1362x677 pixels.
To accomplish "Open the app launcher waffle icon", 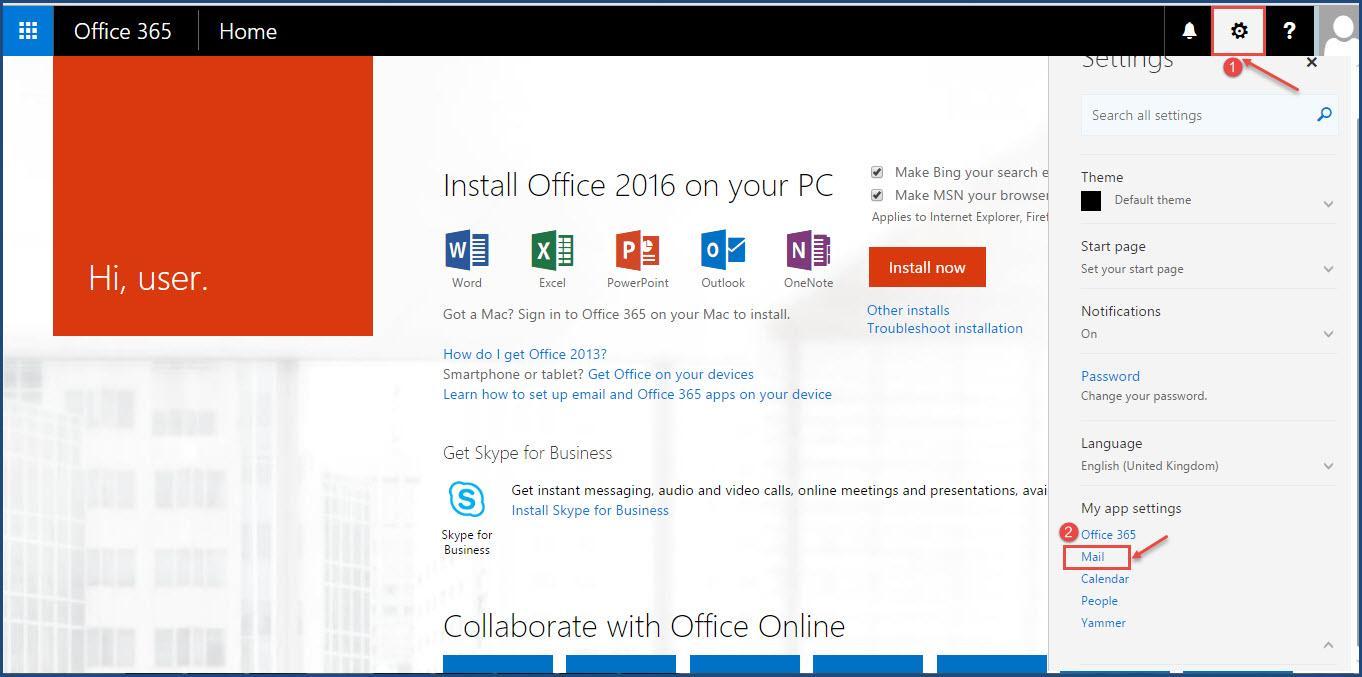I will [x=28, y=31].
